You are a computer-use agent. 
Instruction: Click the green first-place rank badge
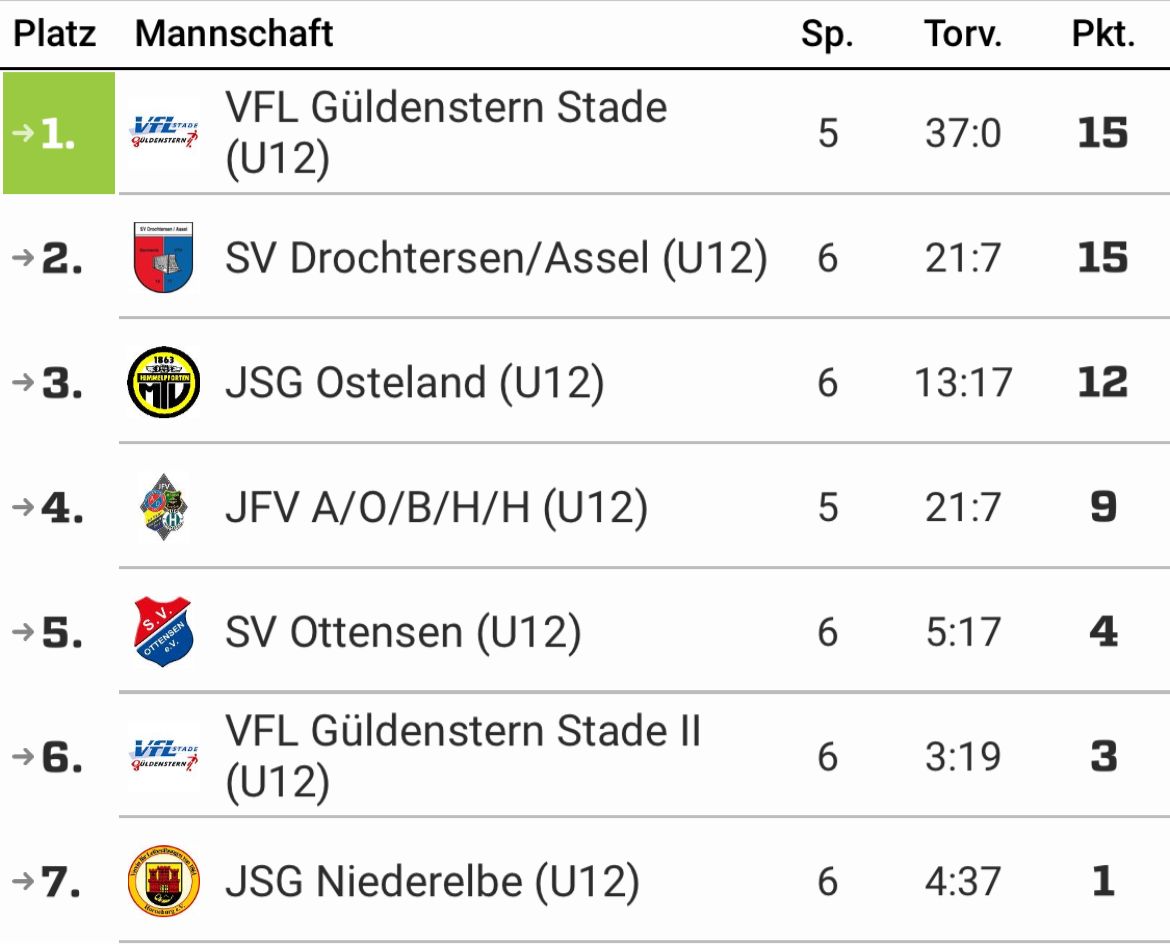click(59, 133)
